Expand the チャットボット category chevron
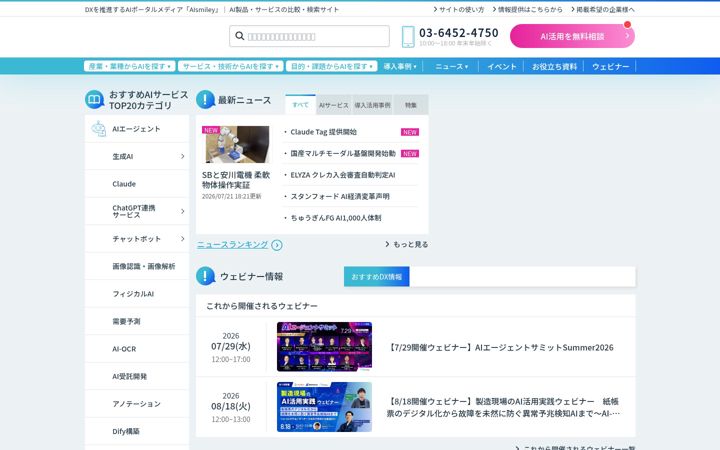720x450 pixels. click(x=182, y=239)
